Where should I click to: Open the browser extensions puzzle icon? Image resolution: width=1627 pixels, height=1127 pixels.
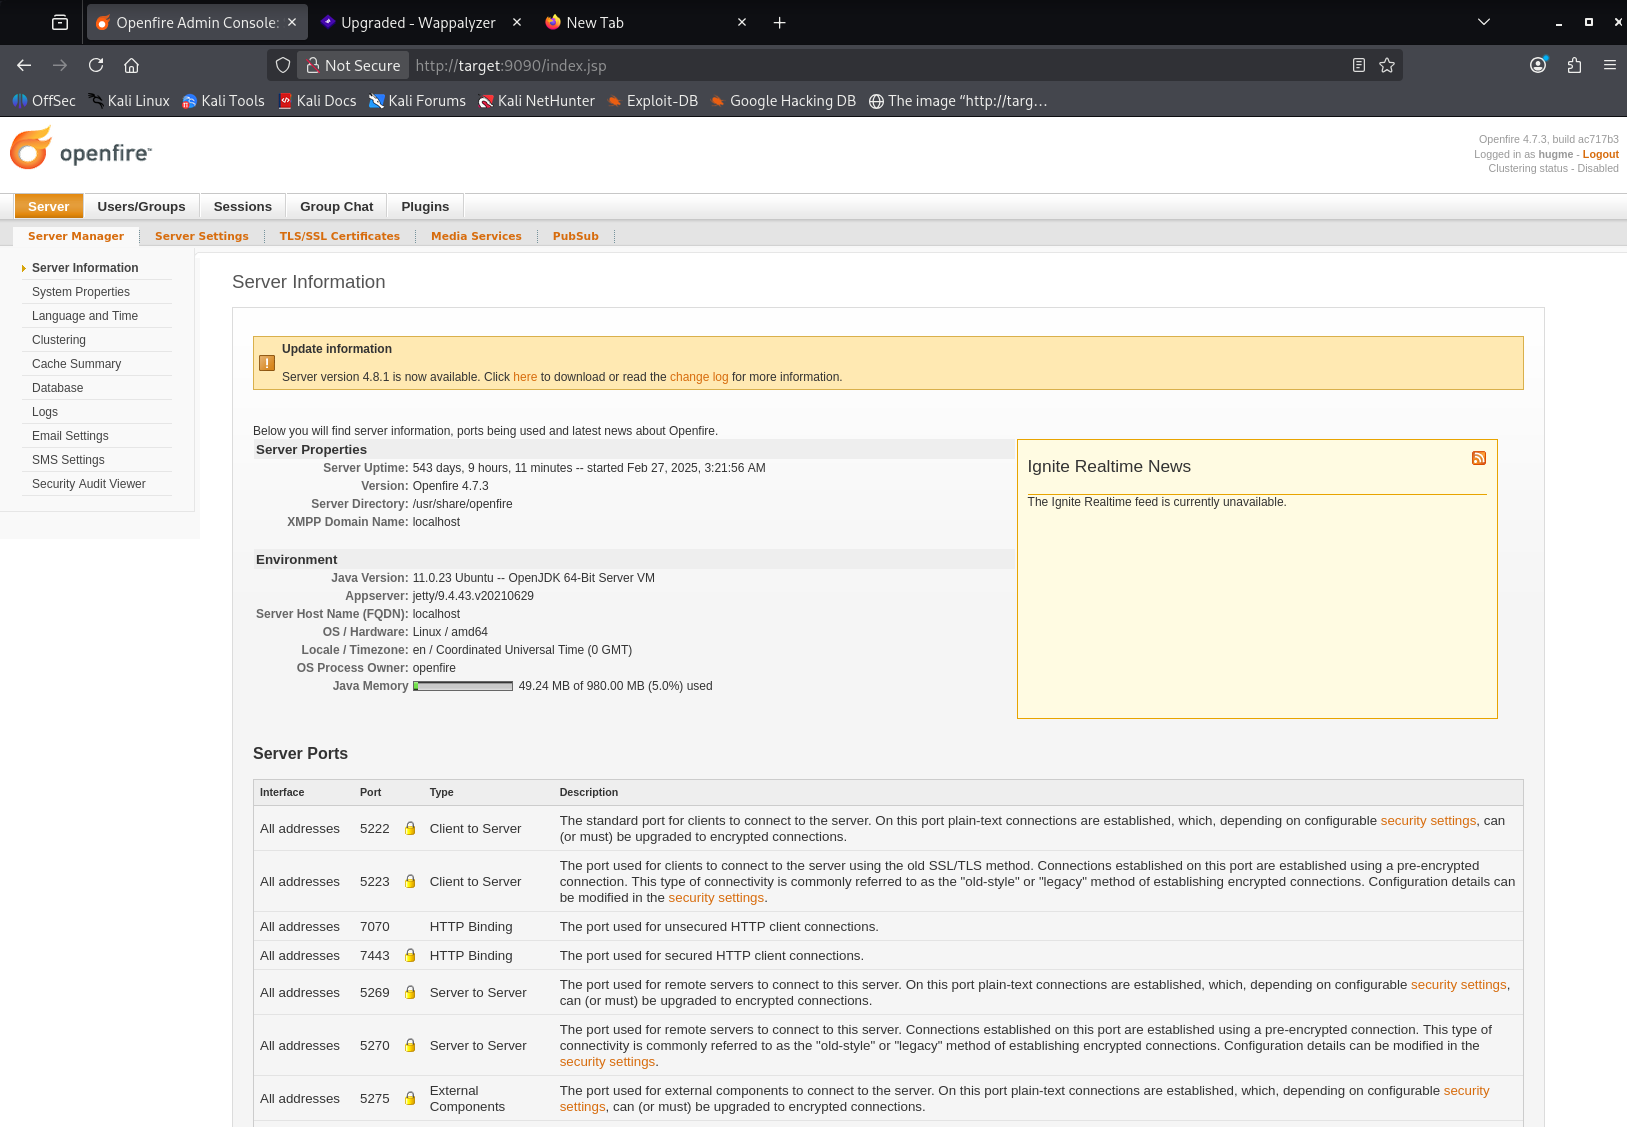tap(1575, 65)
